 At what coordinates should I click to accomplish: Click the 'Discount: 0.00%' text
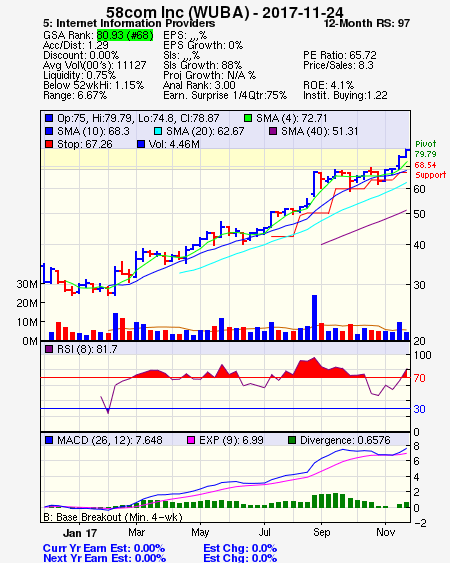click(81, 55)
